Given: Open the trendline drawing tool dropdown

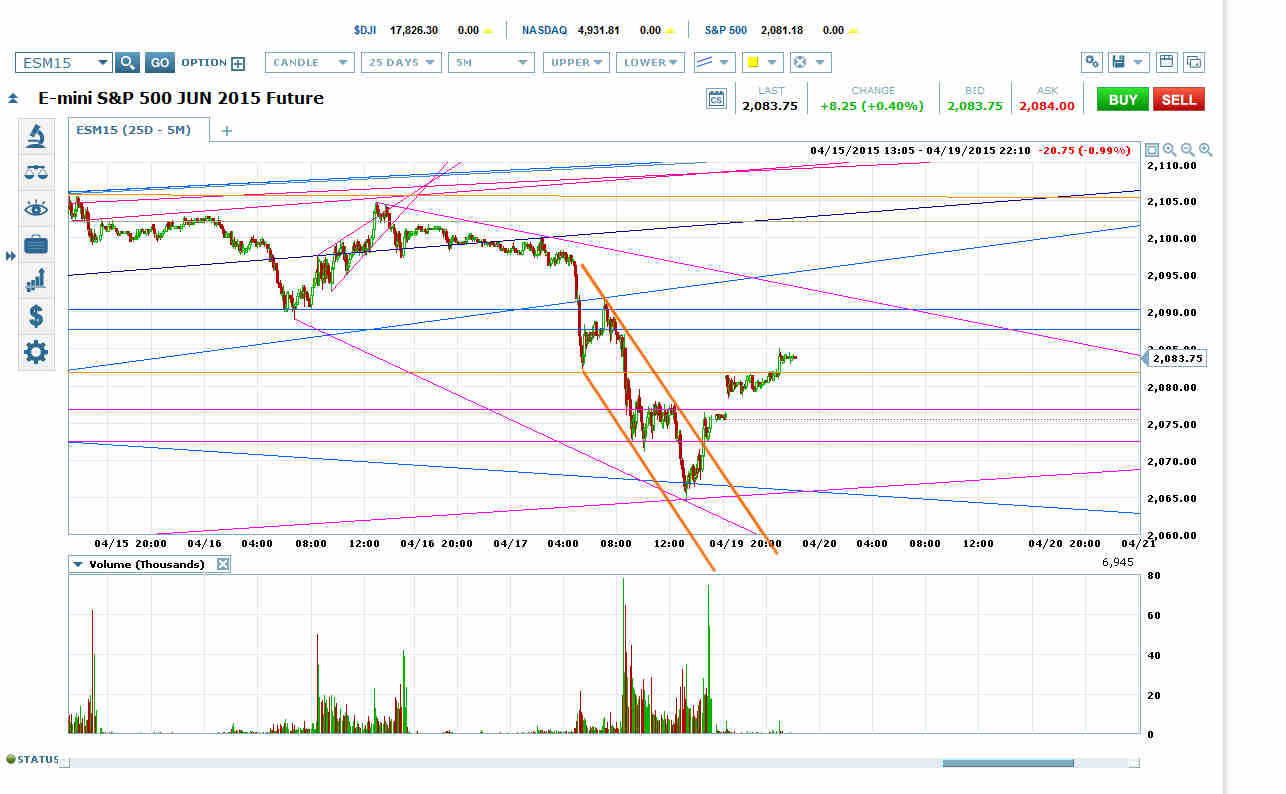Looking at the screenshot, I should (714, 63).
